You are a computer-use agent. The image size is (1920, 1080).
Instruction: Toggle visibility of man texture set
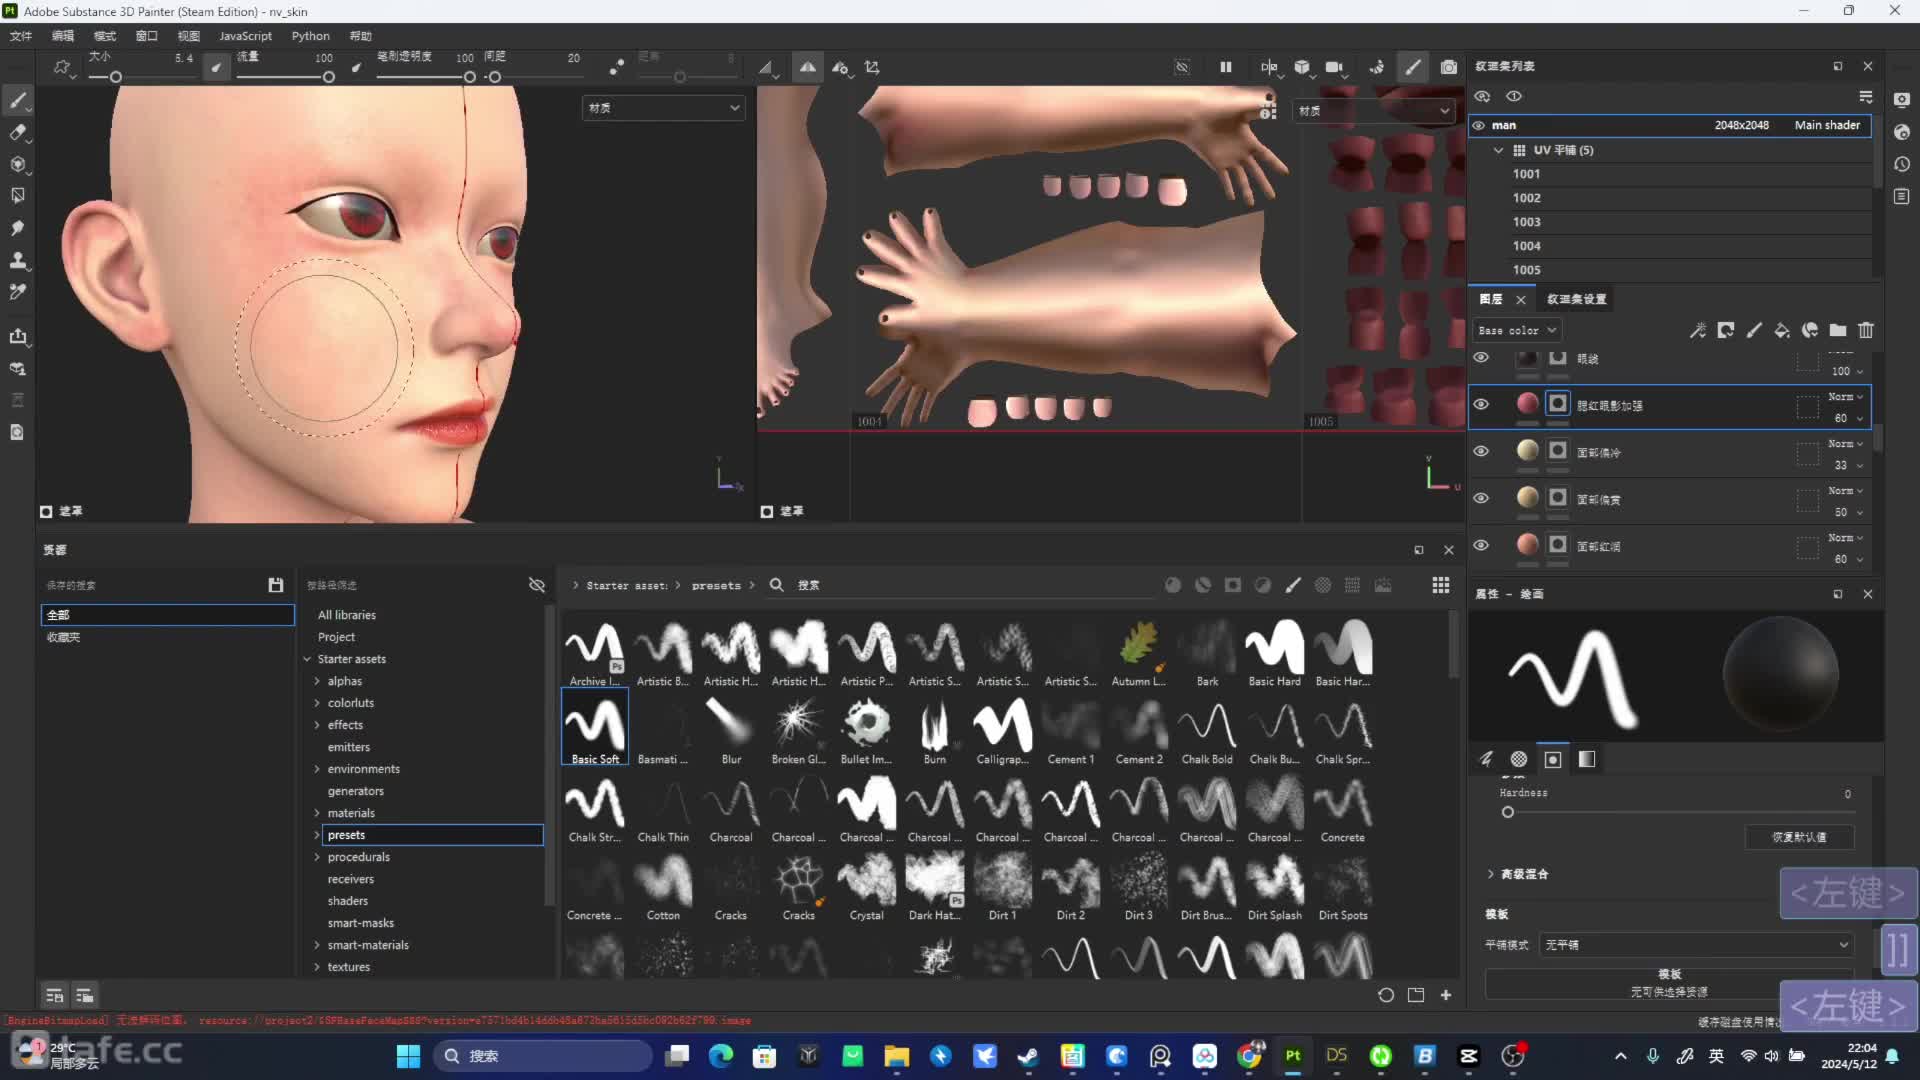pyautogui.click(x=1479, y=125)
